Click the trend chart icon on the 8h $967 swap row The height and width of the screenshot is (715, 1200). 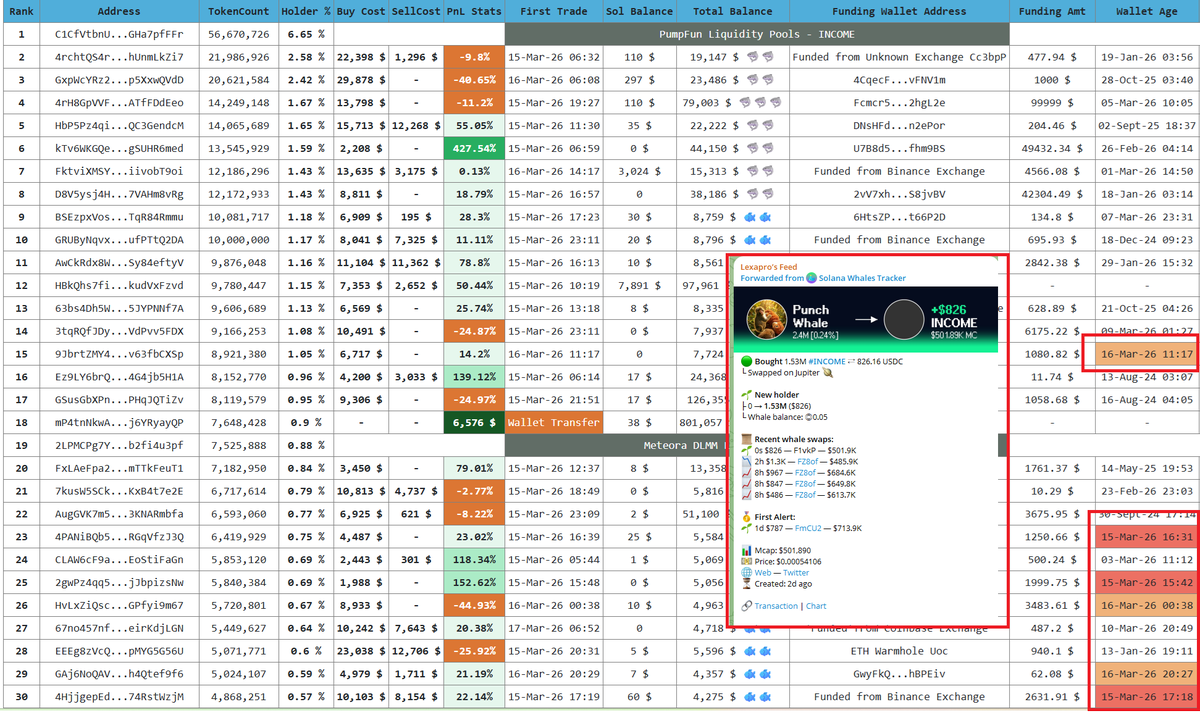pos(746,472)
